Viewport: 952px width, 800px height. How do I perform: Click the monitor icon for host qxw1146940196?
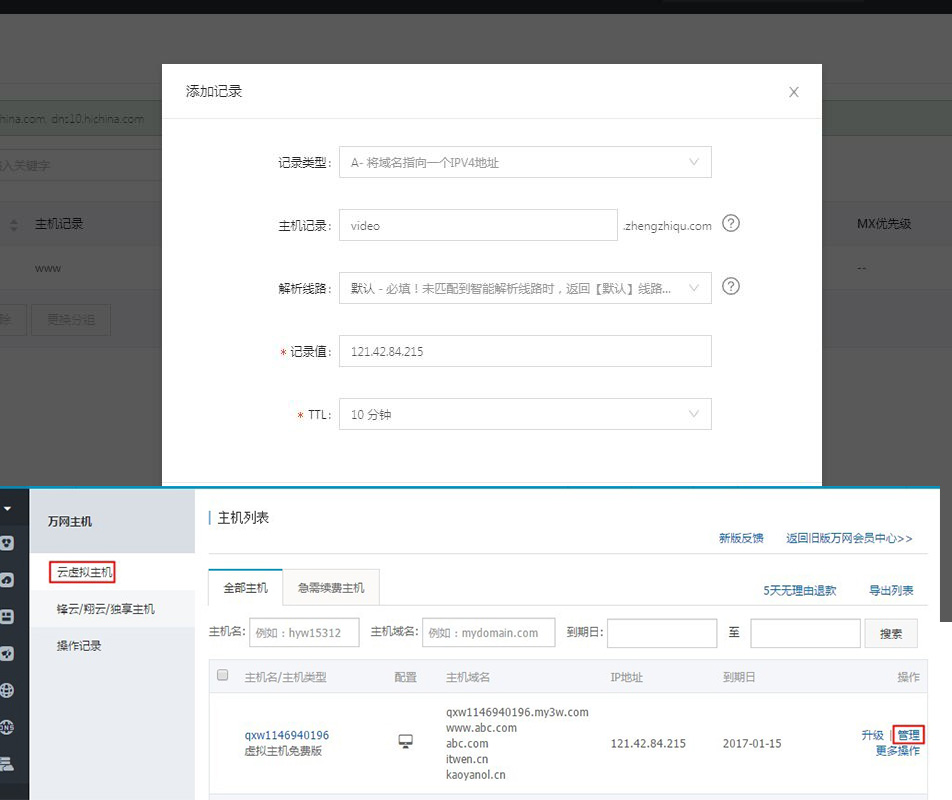[405, 740]
